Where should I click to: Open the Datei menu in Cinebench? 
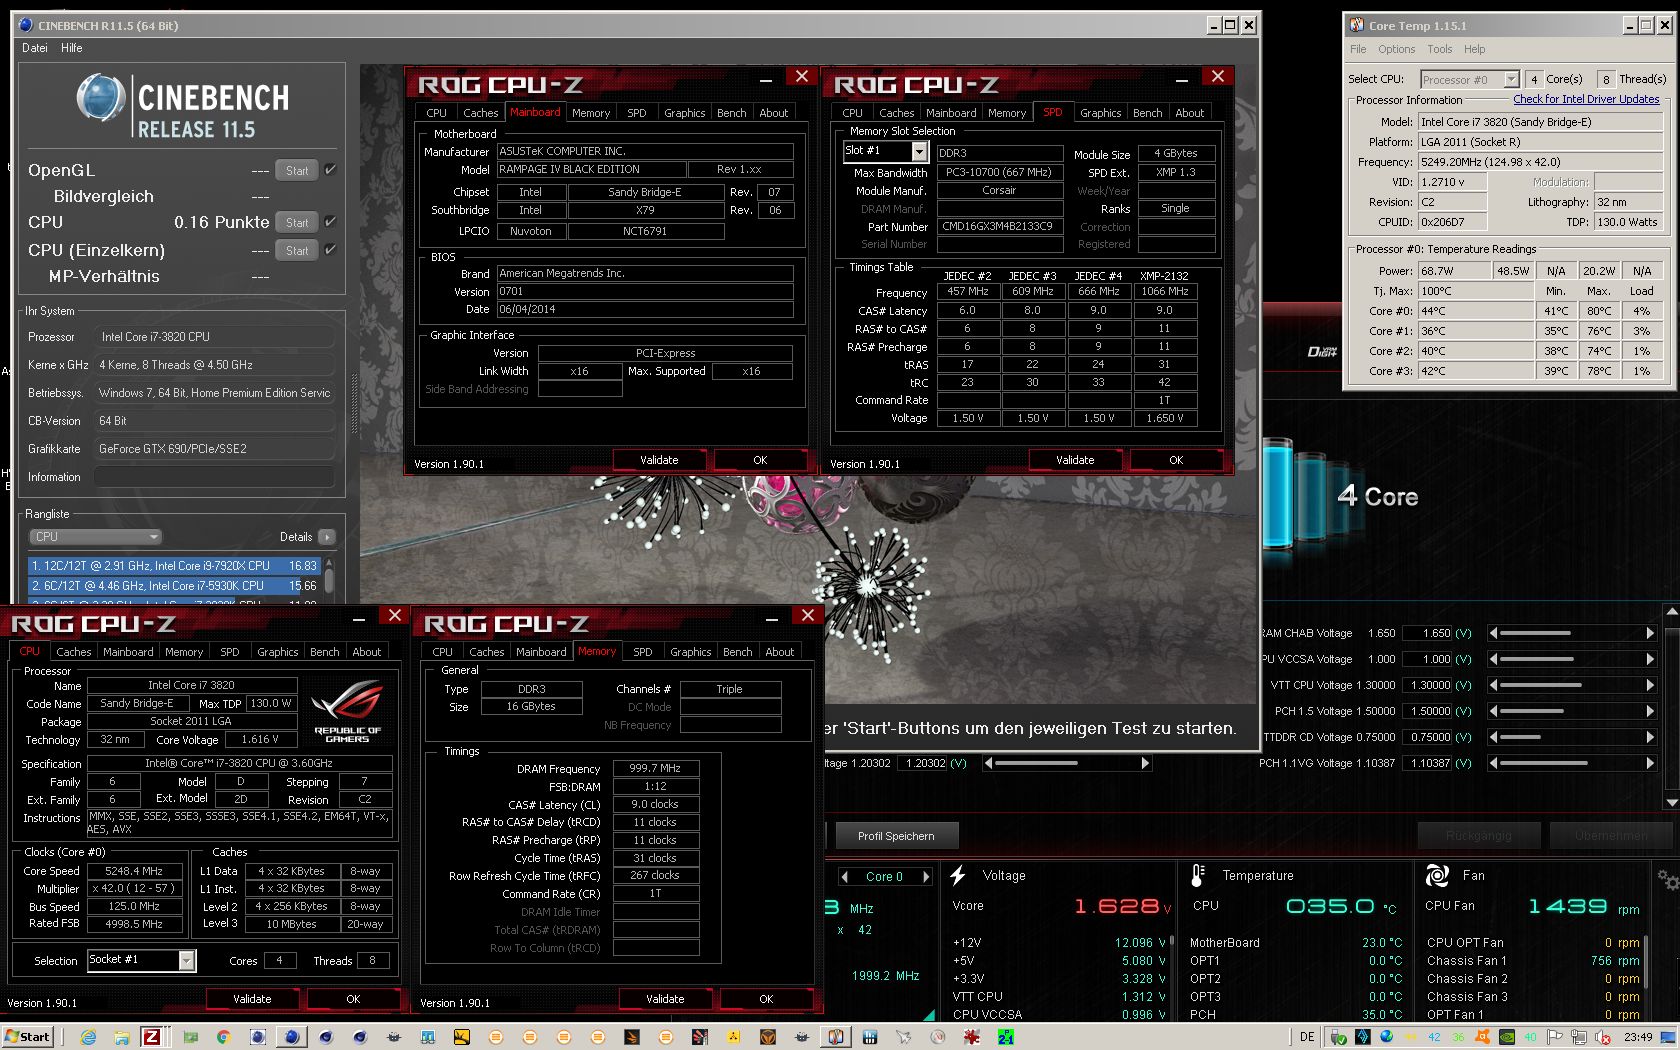click(35, 48)
